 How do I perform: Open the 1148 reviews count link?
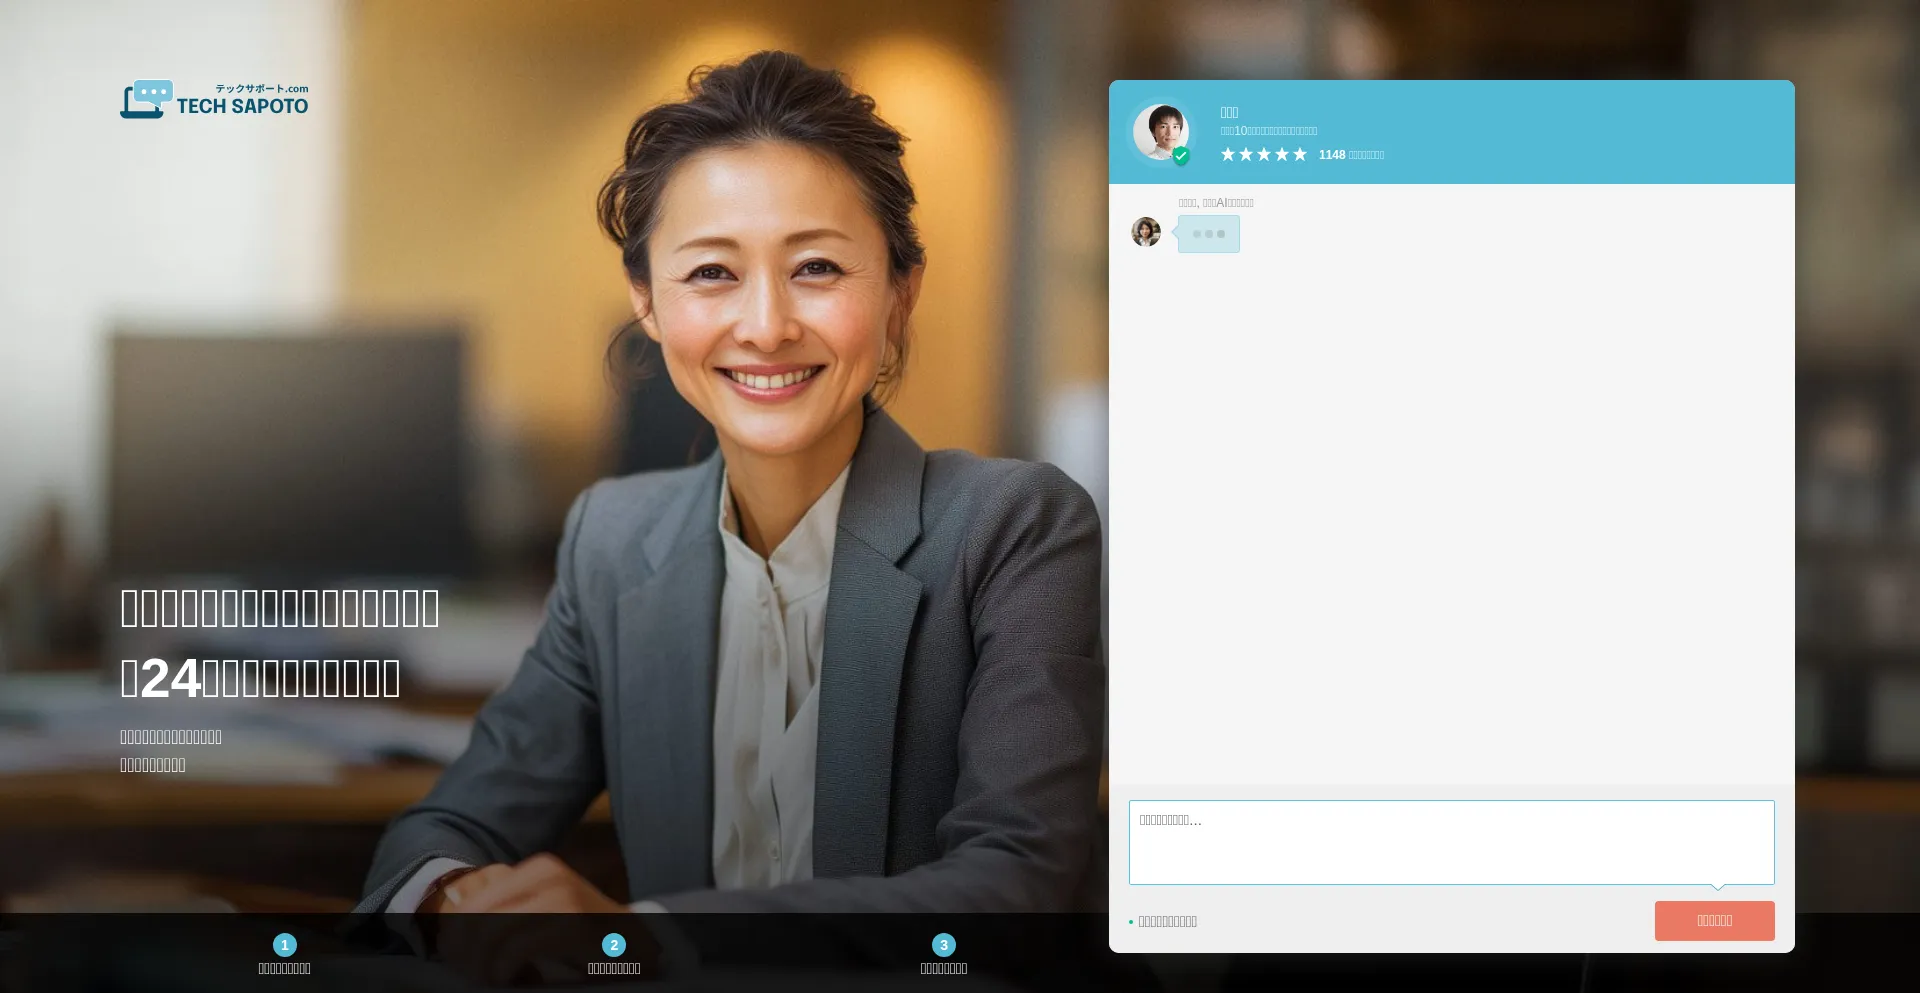[x=1351, y=155]
